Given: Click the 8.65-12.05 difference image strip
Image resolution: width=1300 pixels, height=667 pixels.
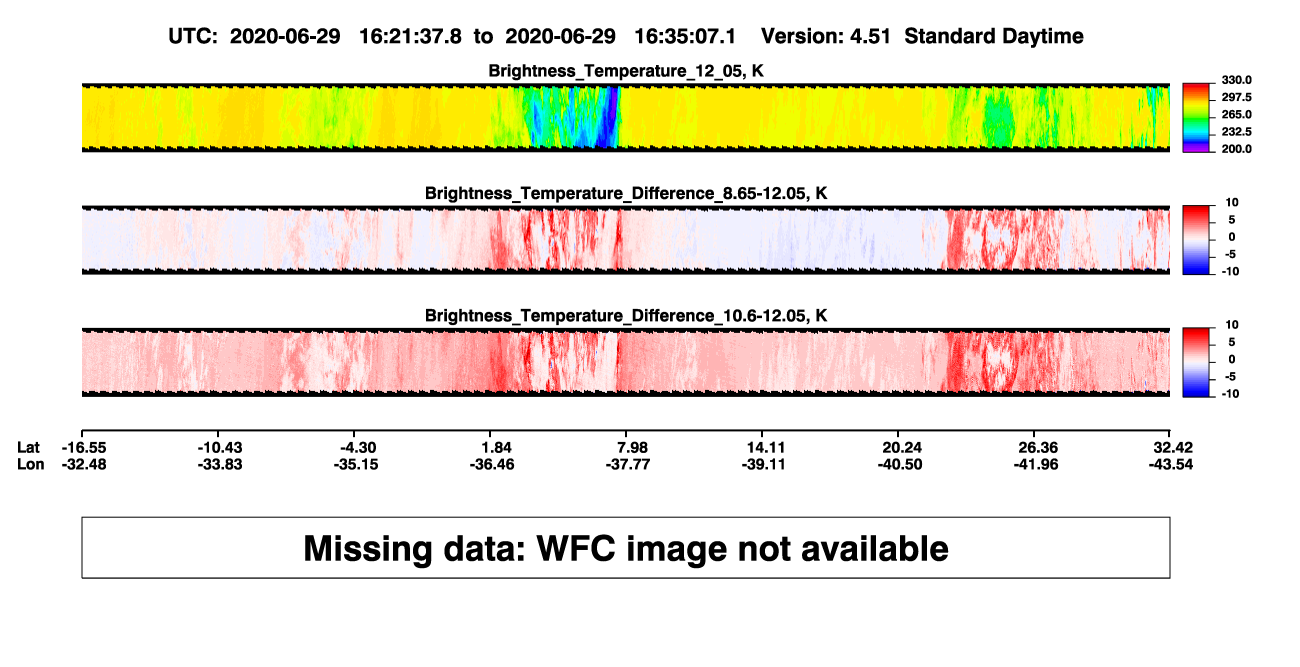Looking at the screenshot, I should 625,240.
